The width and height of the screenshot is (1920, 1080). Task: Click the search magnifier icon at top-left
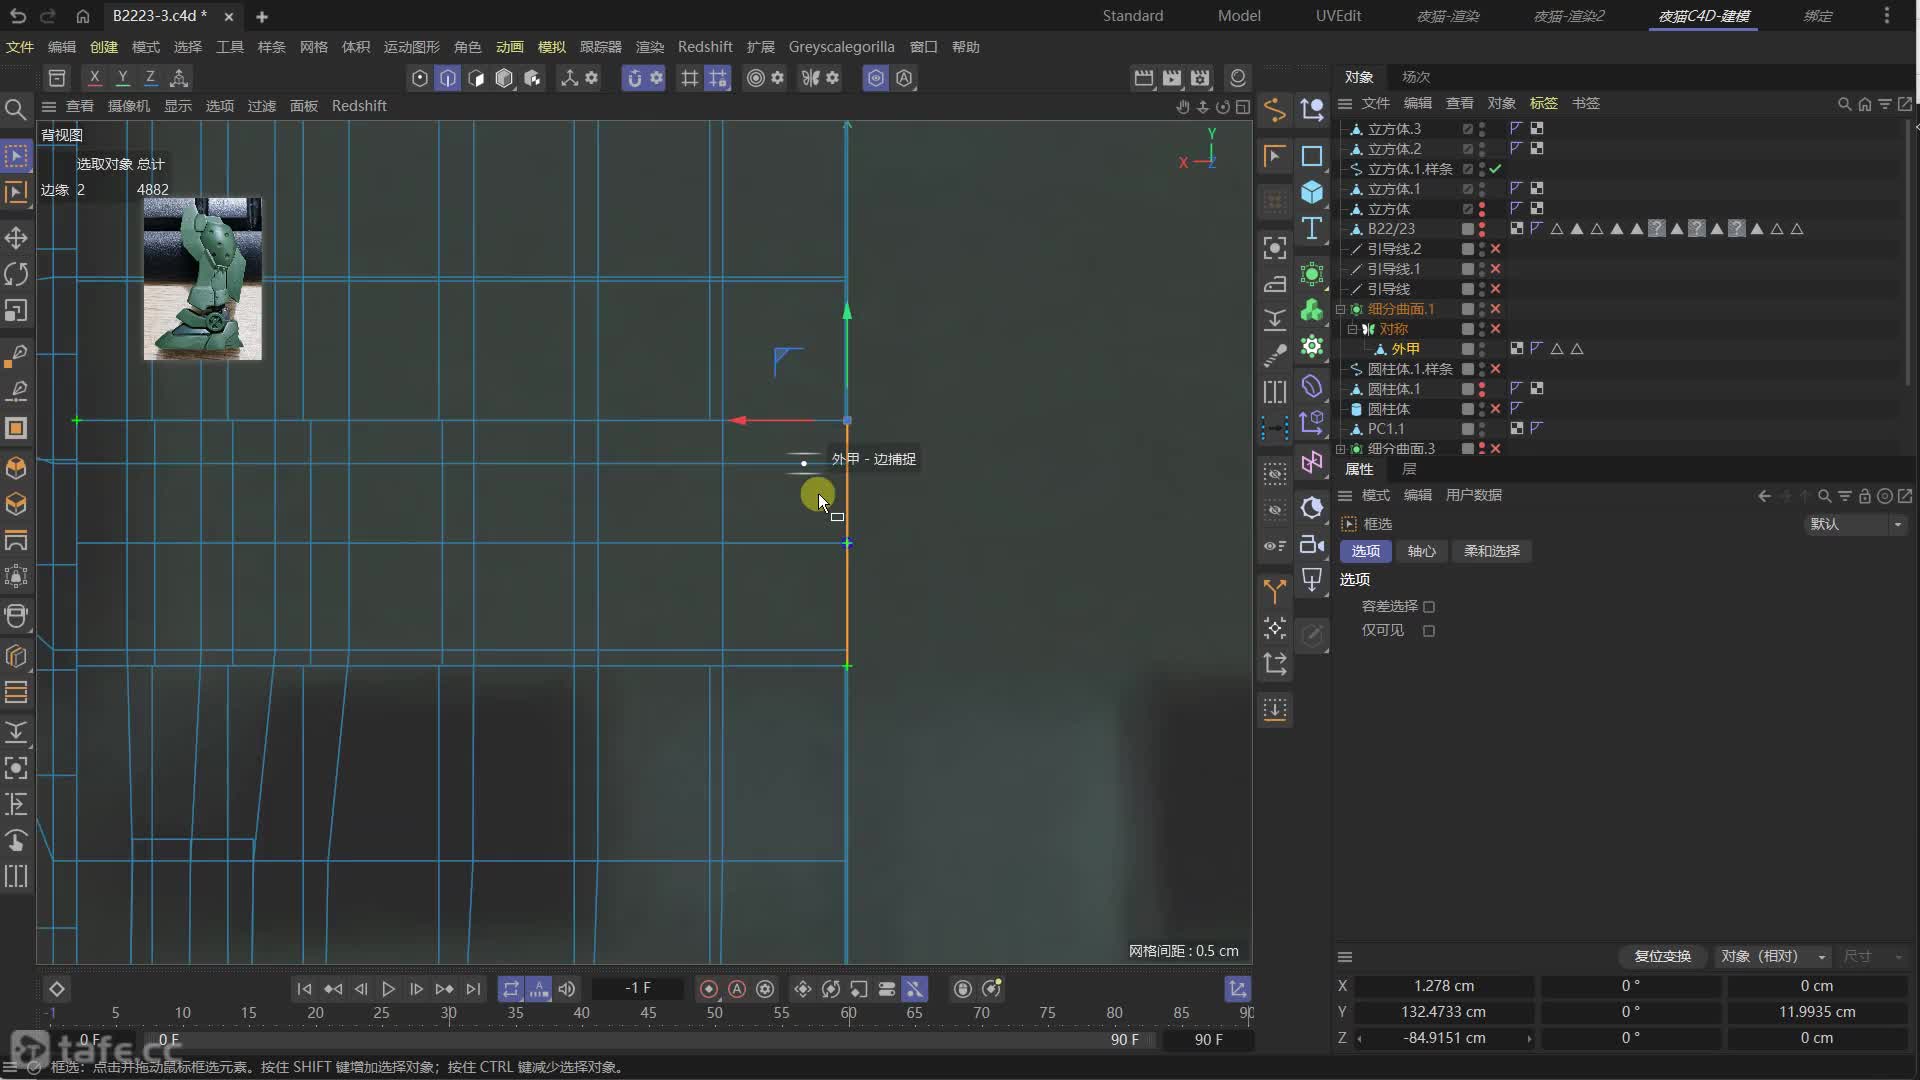click(x=16, y=109)
